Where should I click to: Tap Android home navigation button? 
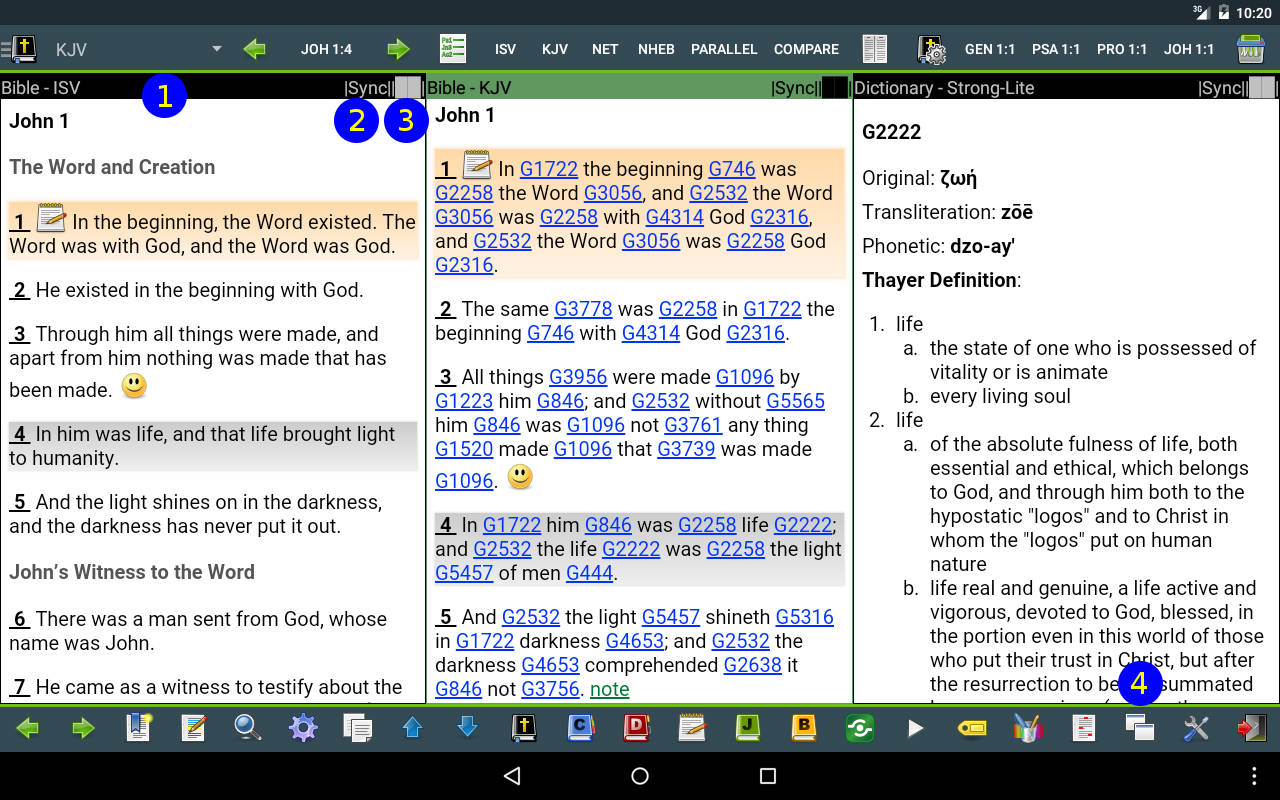click(x=640, y=776)
